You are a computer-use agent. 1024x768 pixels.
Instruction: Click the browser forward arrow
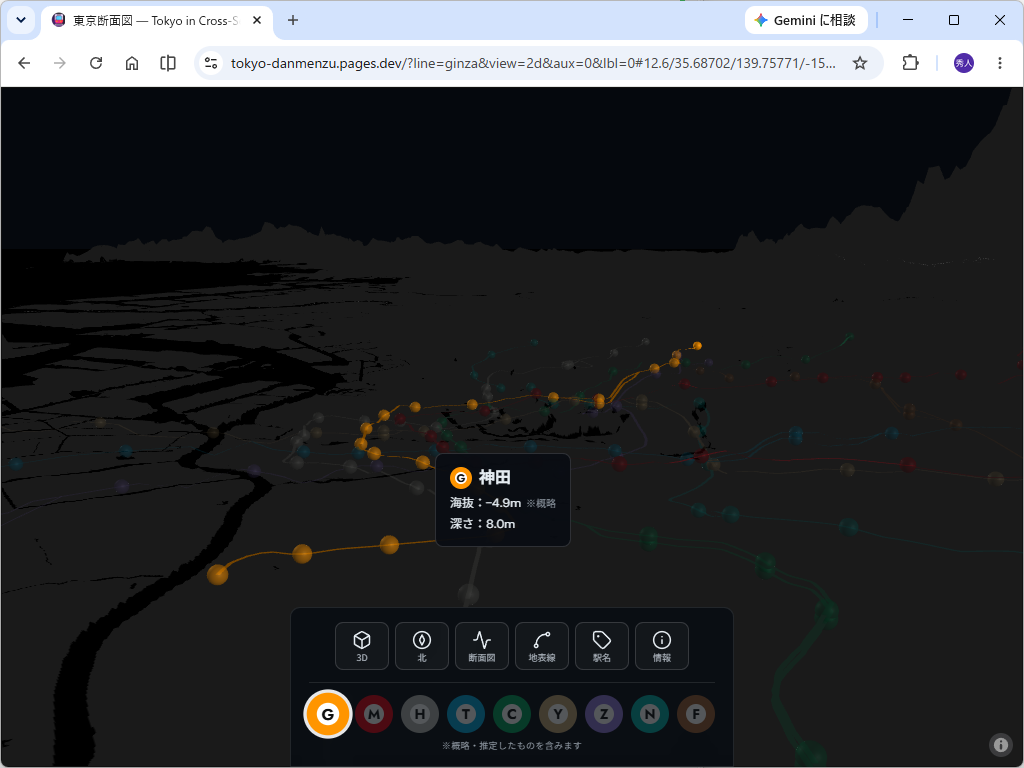(59, 63)
